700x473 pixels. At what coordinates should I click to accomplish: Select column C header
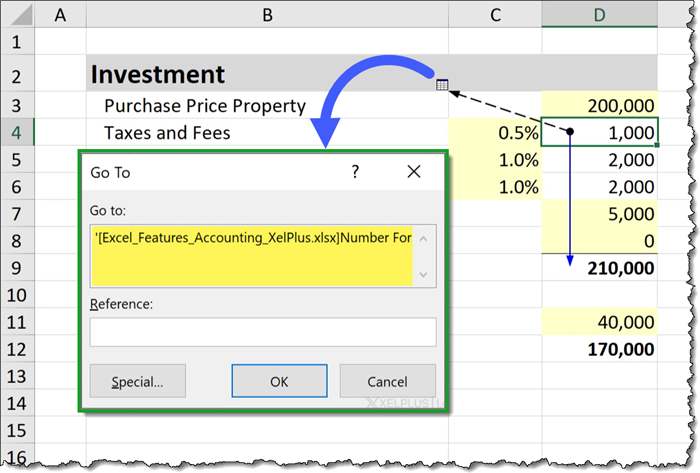pos(494,14)
